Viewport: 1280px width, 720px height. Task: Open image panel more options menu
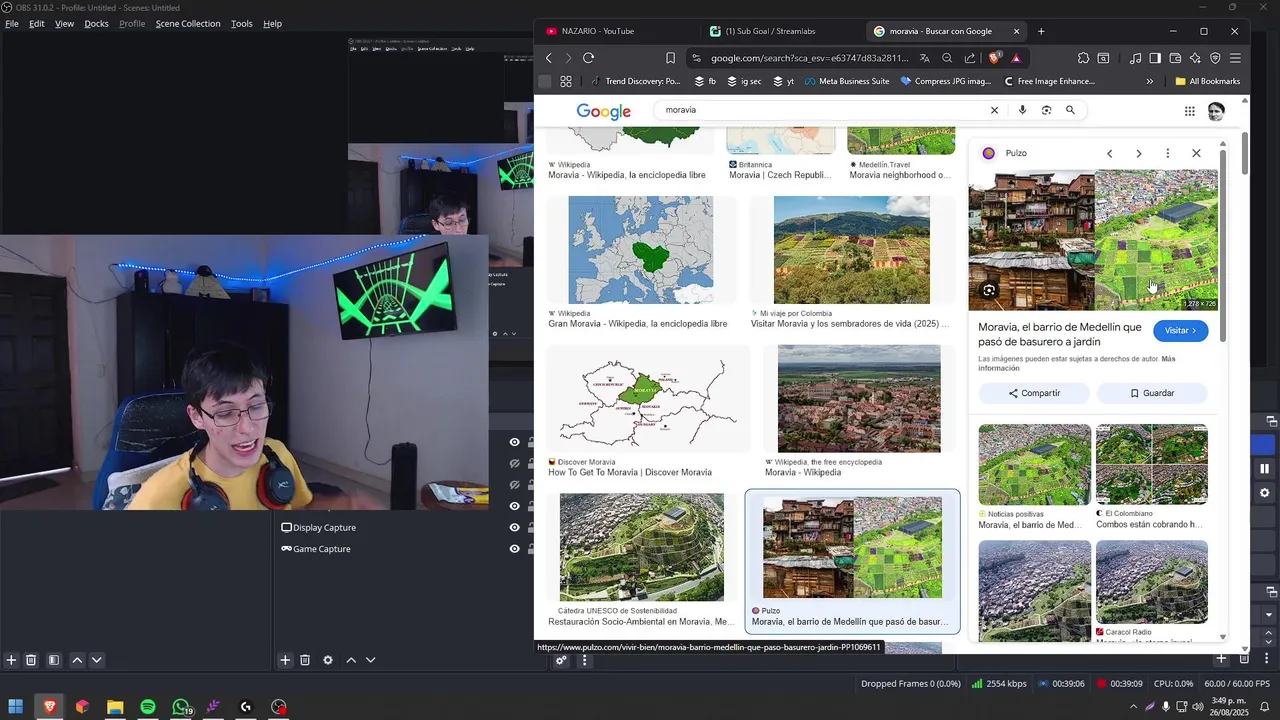point(1167,153)
